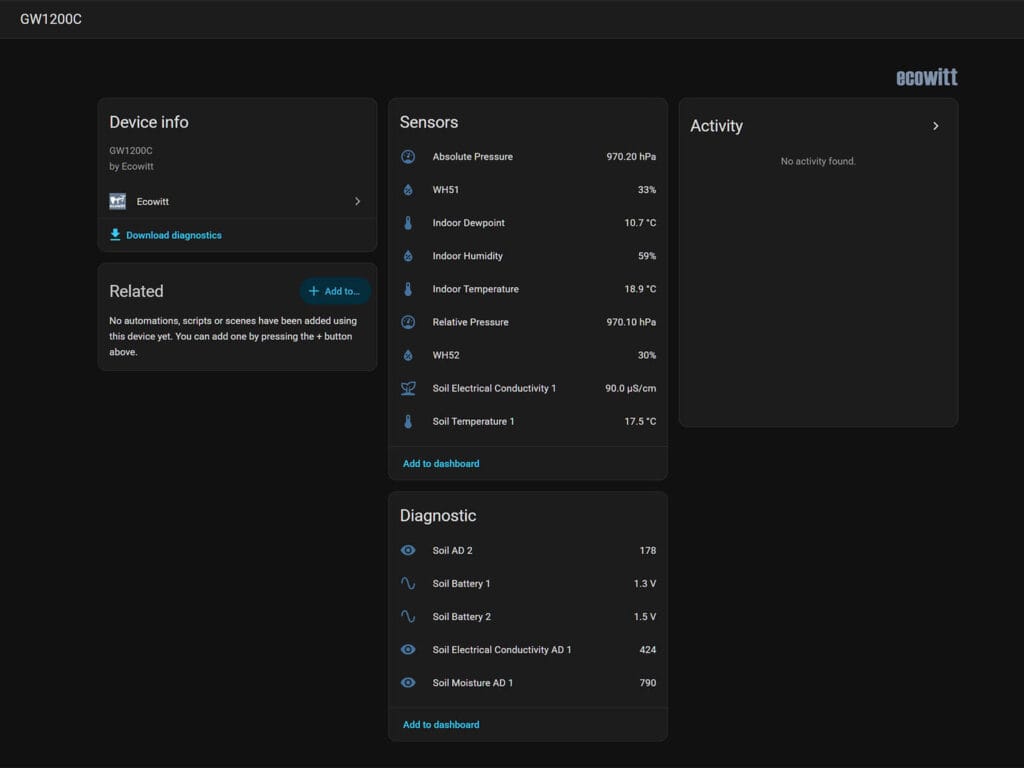
Task: Click the Ecowitt integration logo icon
Action: (x=118, y=201)
